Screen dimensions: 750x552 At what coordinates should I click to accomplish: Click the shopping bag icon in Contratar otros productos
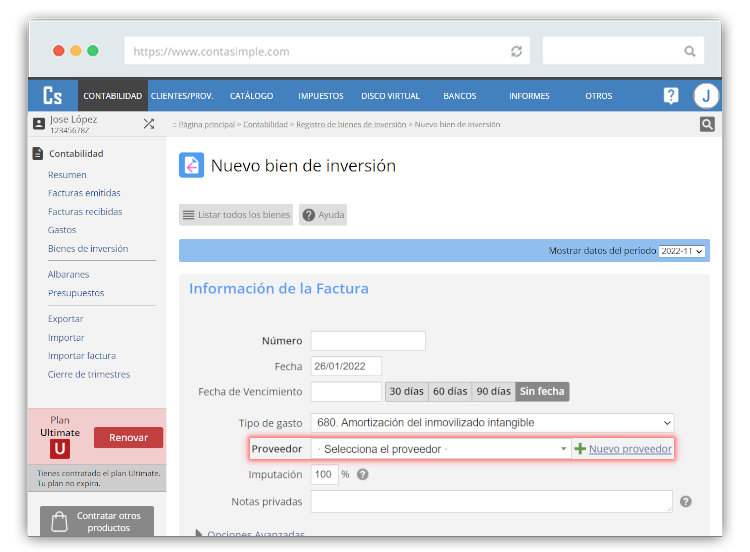[59, 521]
